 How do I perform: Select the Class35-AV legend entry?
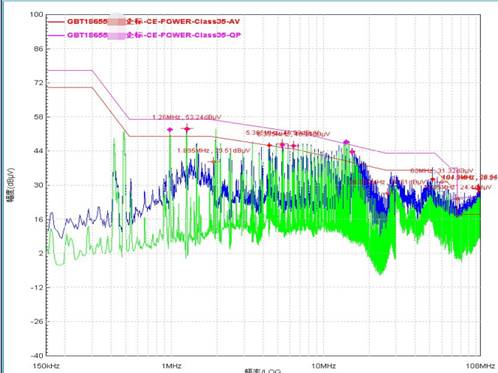(153, 22)
